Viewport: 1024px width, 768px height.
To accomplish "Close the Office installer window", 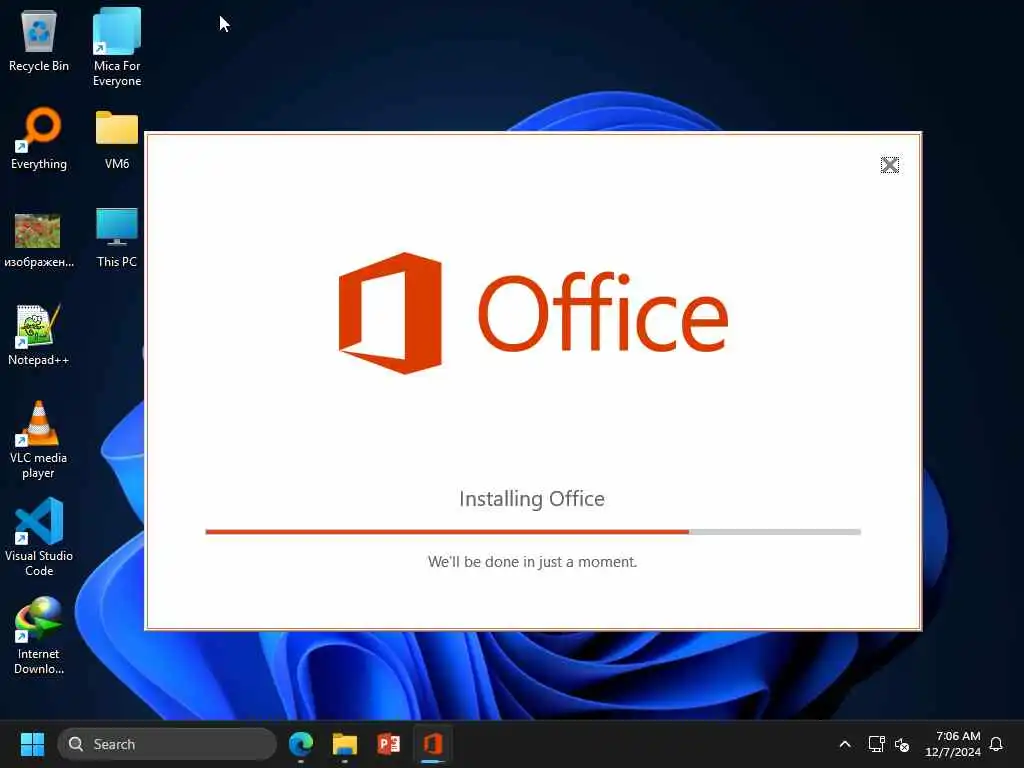I will pos(889,165).
